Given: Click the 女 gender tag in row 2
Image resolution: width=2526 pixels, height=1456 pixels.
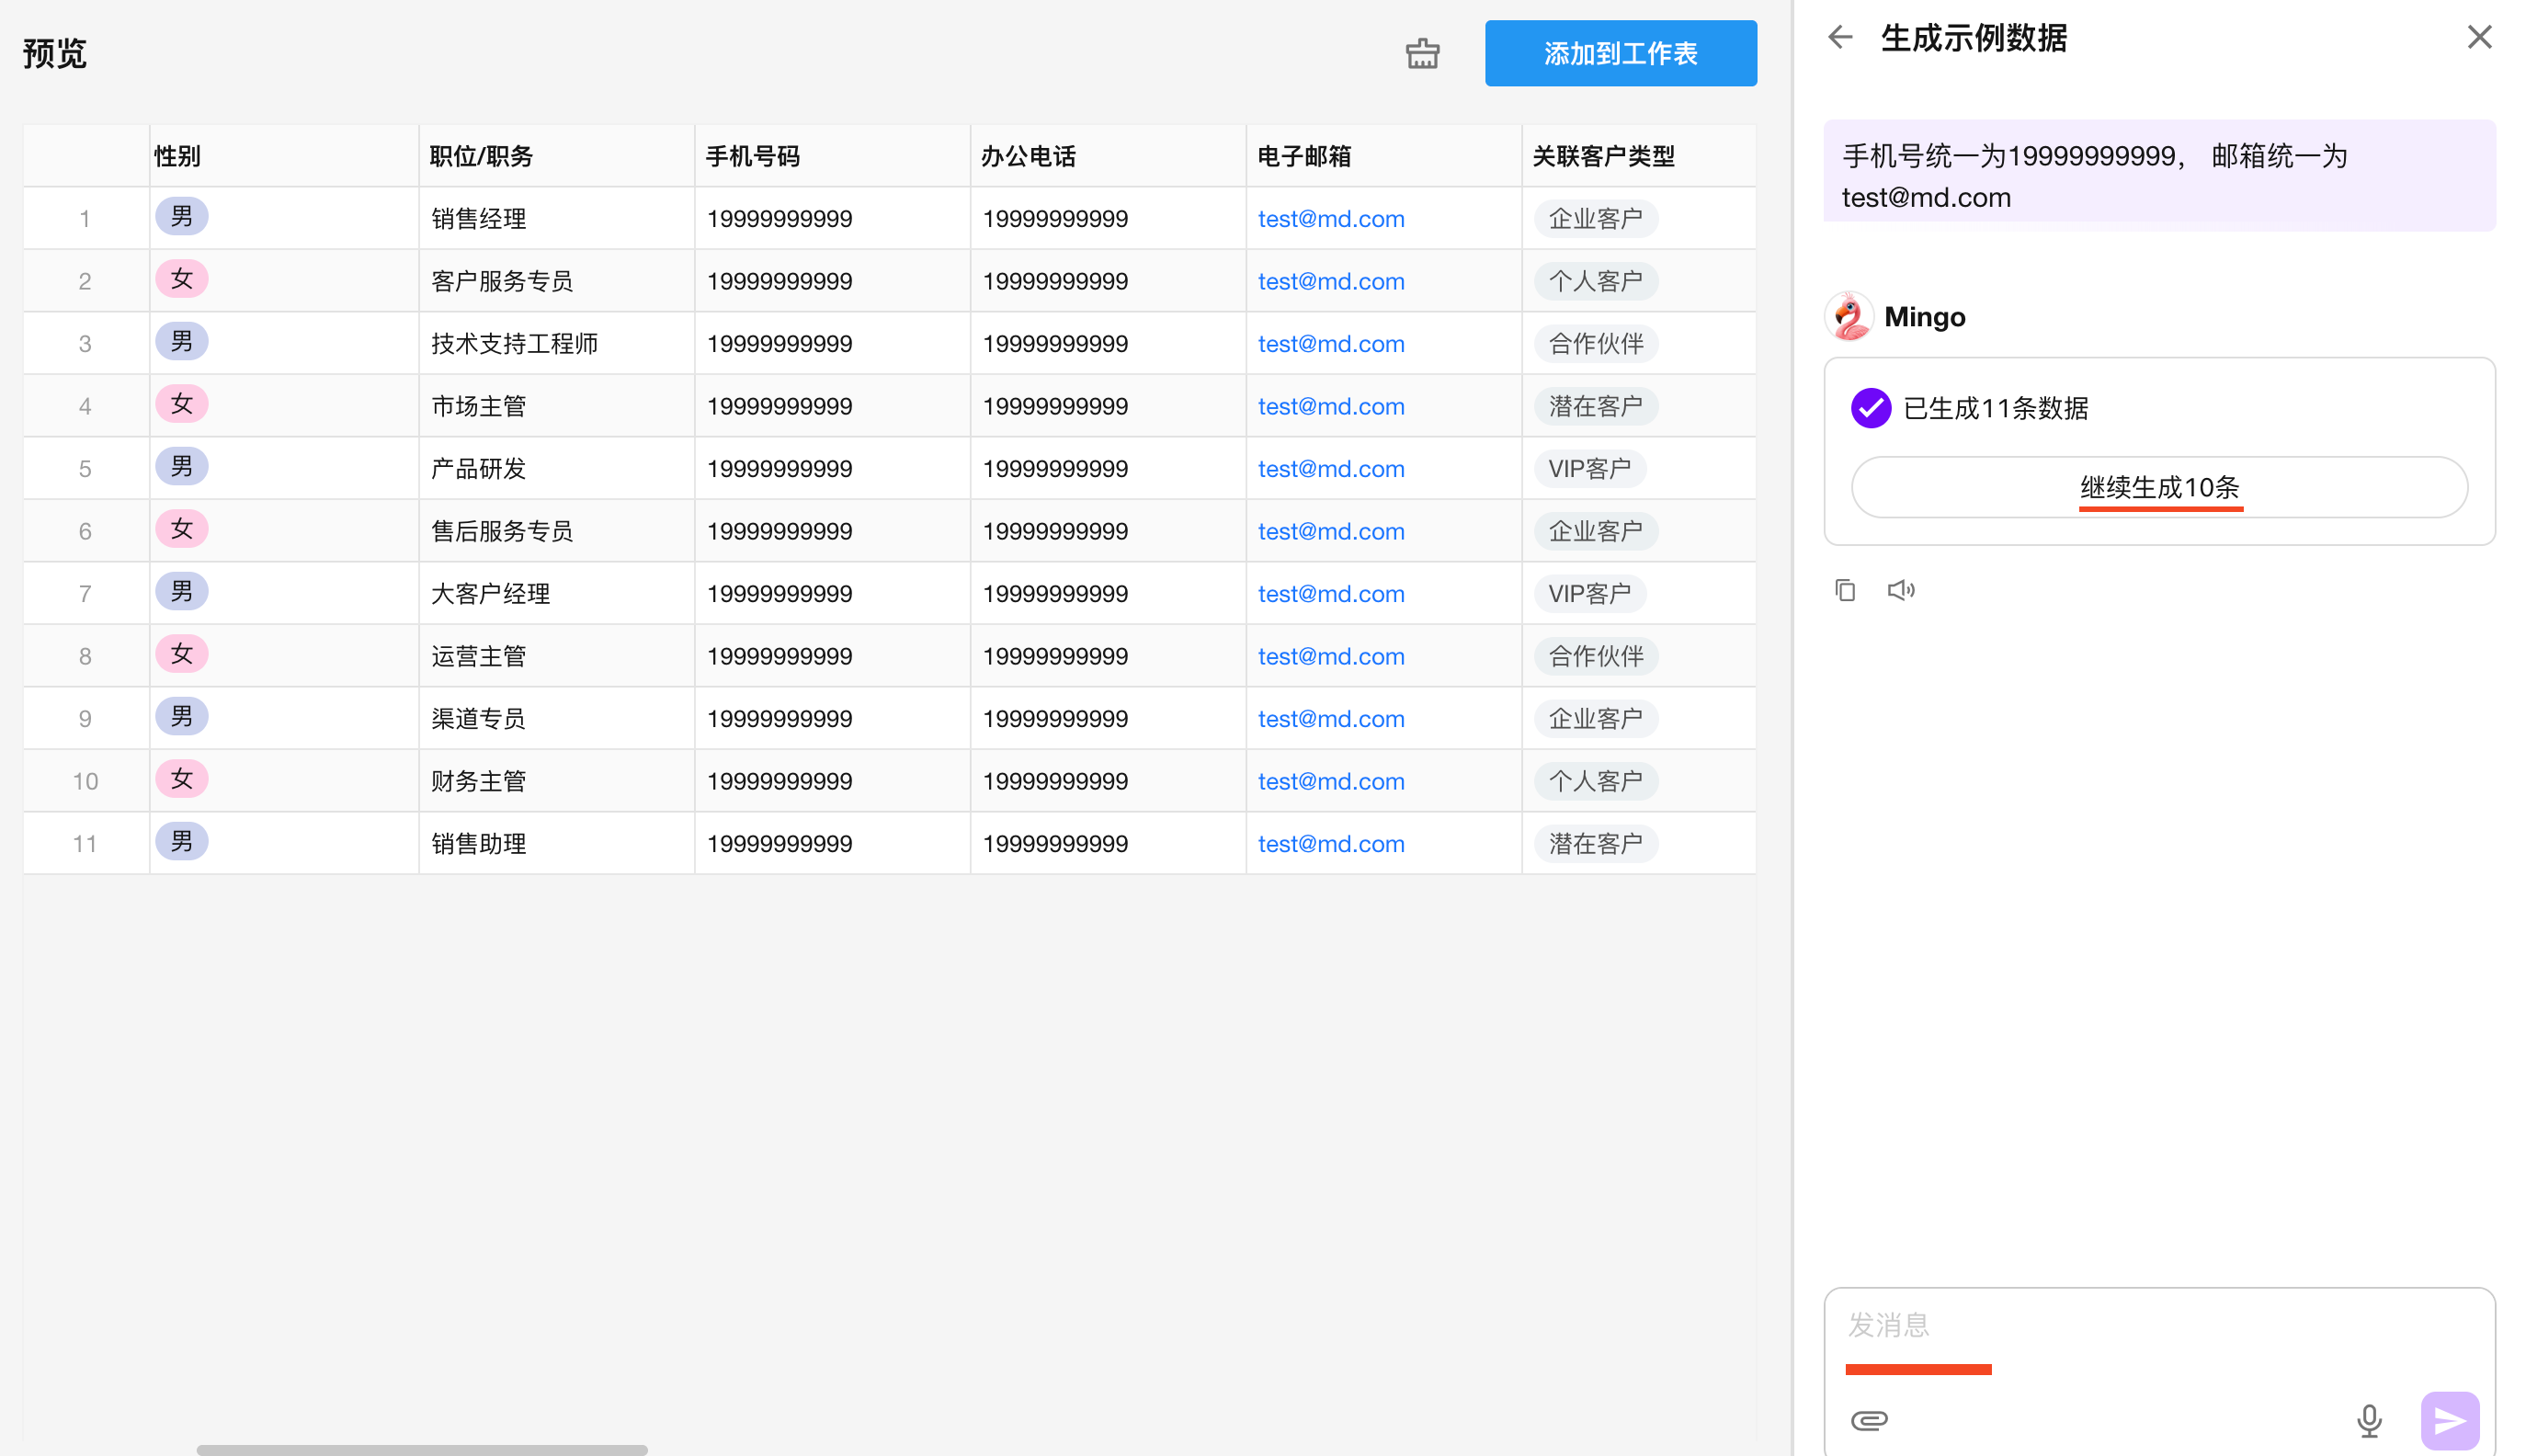Looking at the screenshot, I should (181, 279).
